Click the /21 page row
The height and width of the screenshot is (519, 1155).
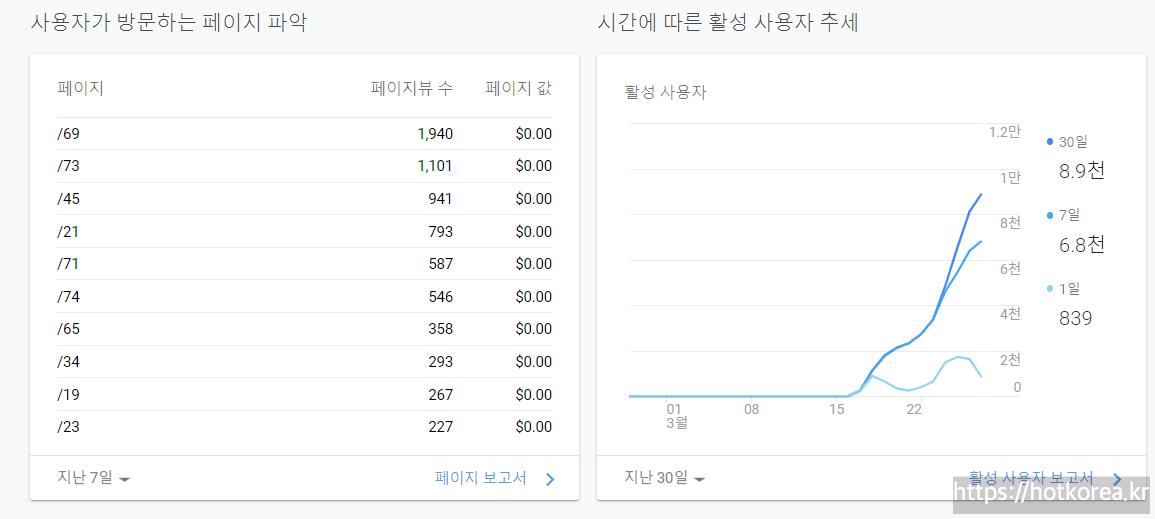[304, 232]
